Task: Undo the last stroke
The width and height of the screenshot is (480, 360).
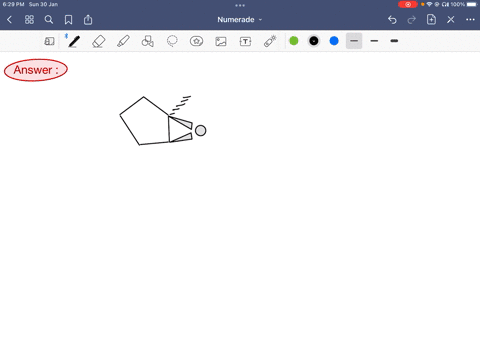Action: [392, 20]
